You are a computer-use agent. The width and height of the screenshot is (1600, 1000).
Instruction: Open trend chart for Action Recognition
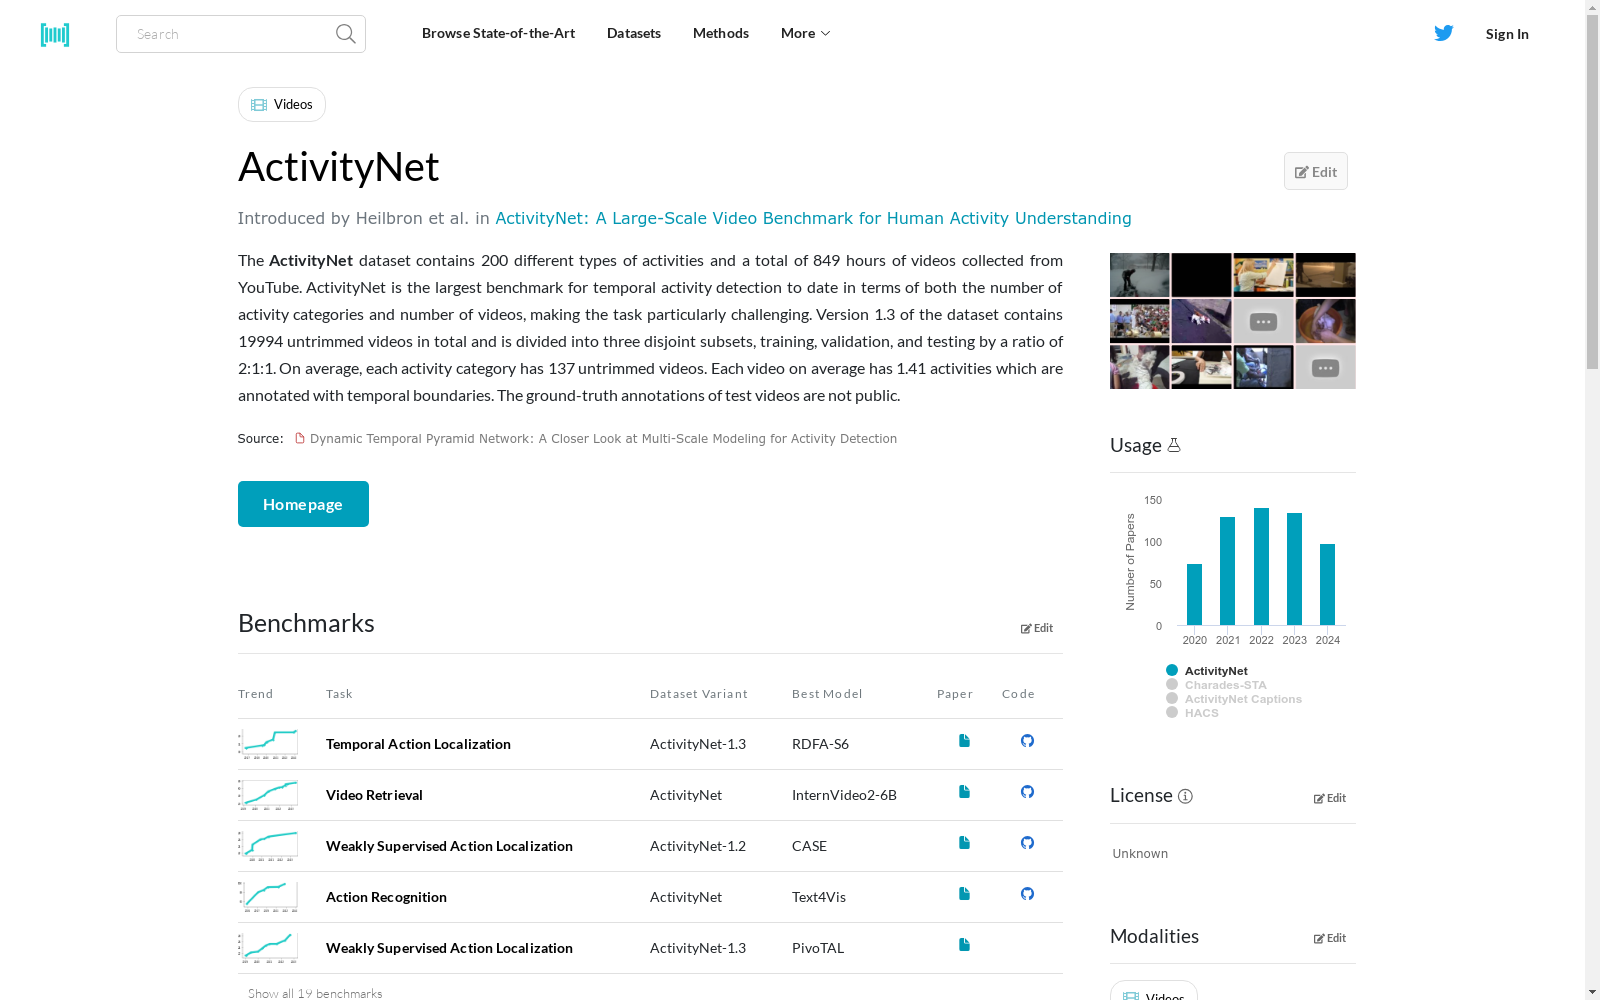[x=268, y=897]
